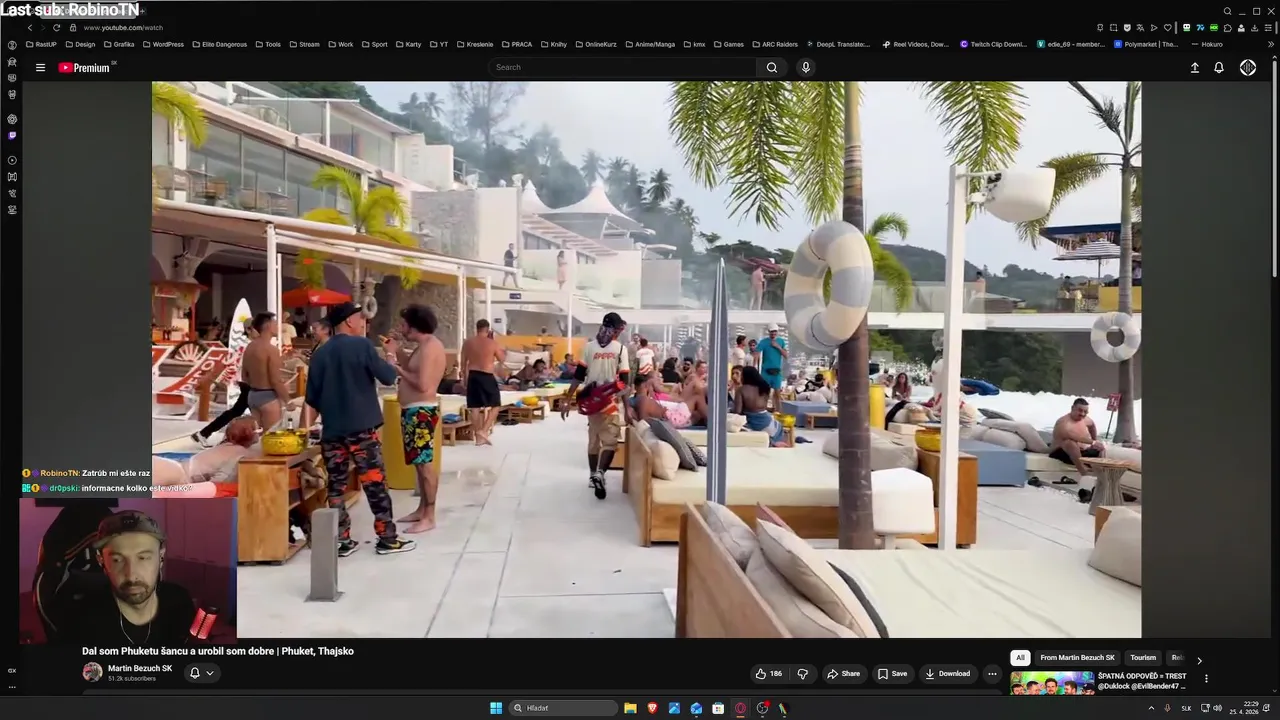Open browser extensions puzzle icon

(x=1227, y=28)
